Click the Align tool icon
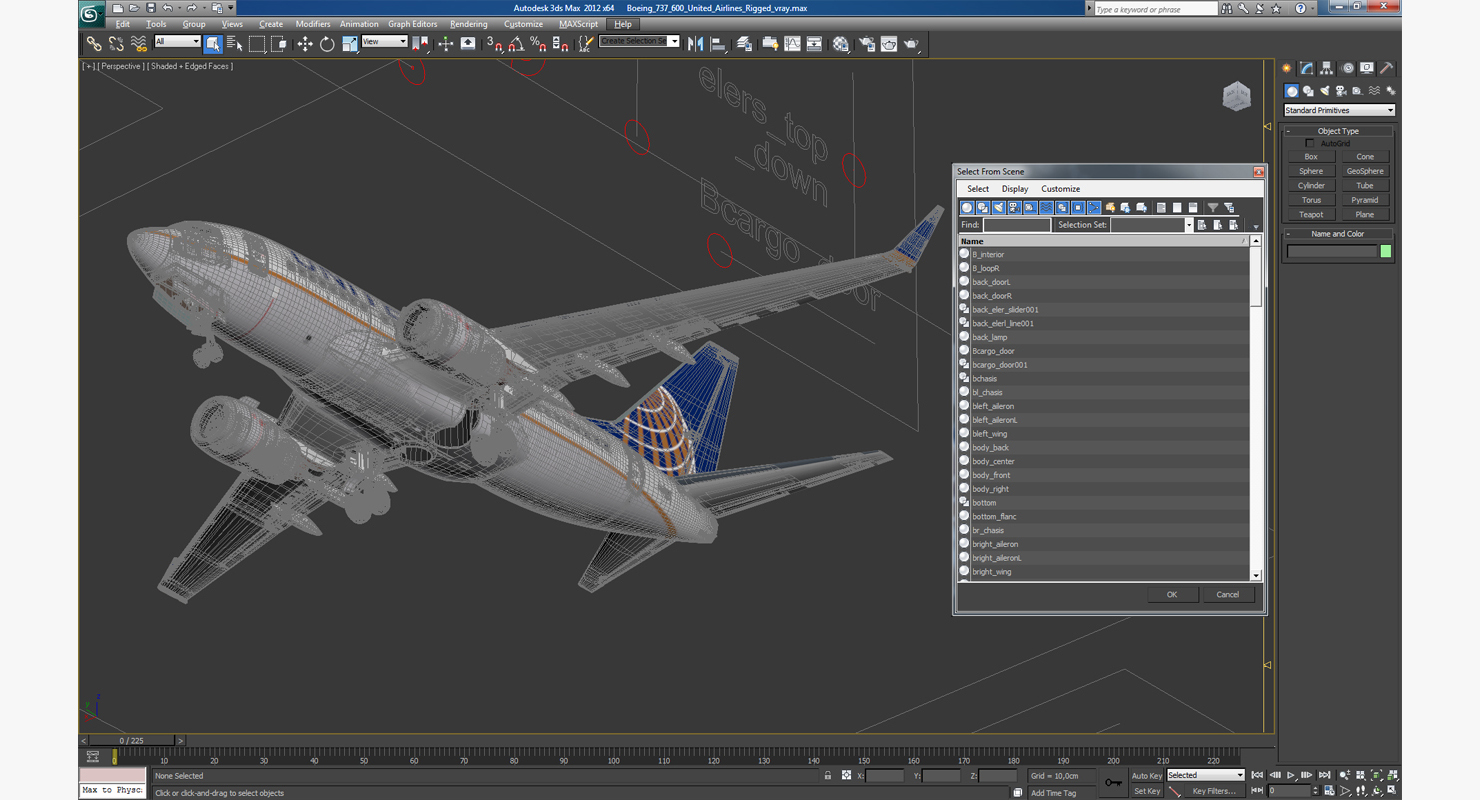Viewport: 1480px width, 800px height. click(x=718, y=43)
